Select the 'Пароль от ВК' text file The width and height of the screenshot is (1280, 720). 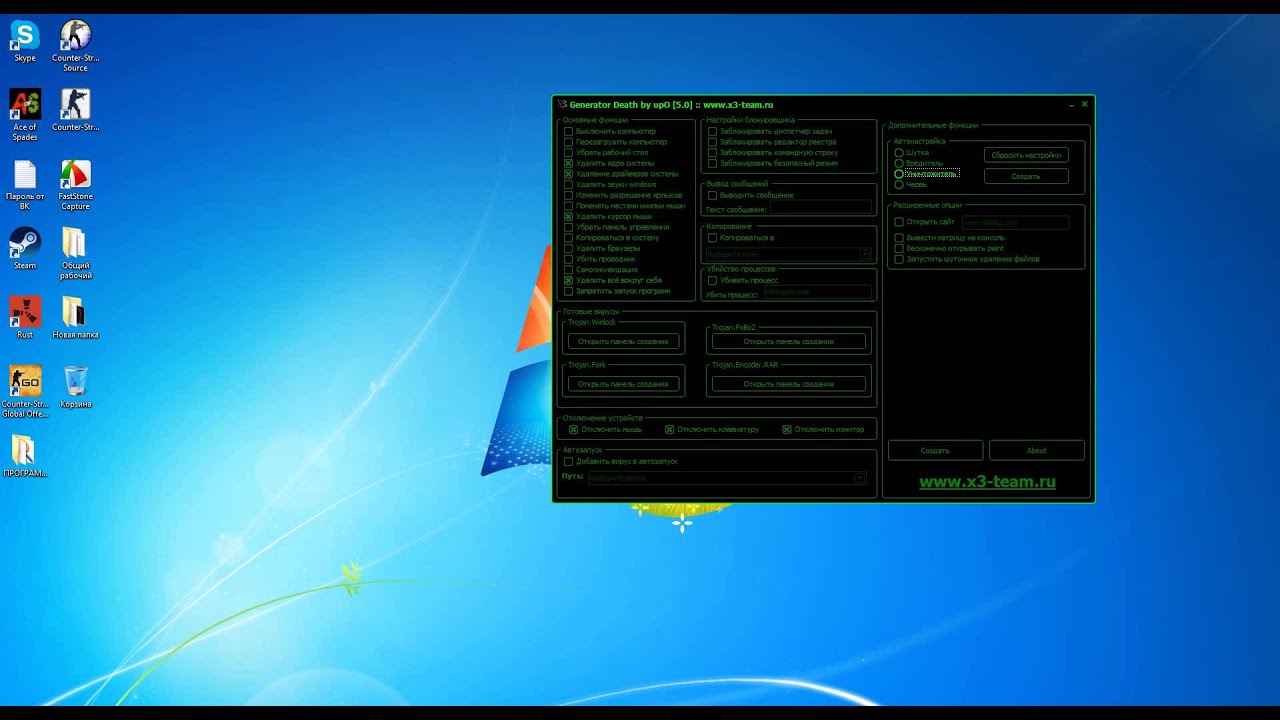click(x=25, y=185)
